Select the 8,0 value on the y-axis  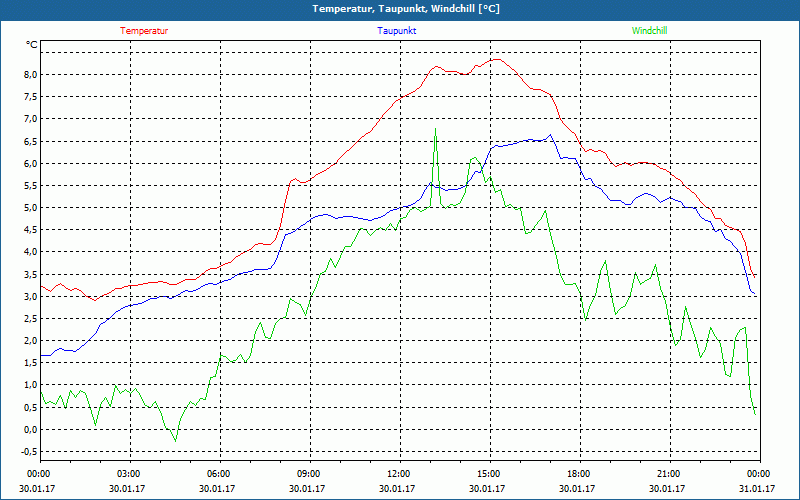click(29, 75)
